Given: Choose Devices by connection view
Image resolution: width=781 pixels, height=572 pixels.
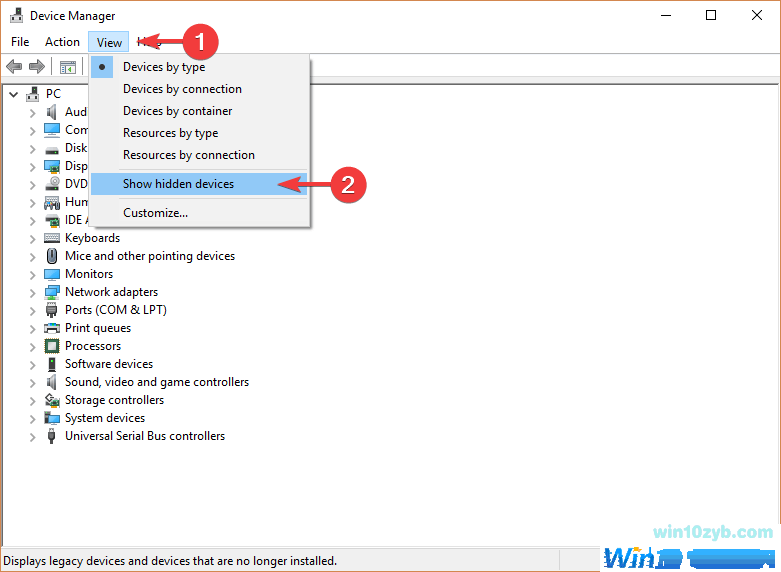Looking at the screenshot, I should tap(182, 89).
